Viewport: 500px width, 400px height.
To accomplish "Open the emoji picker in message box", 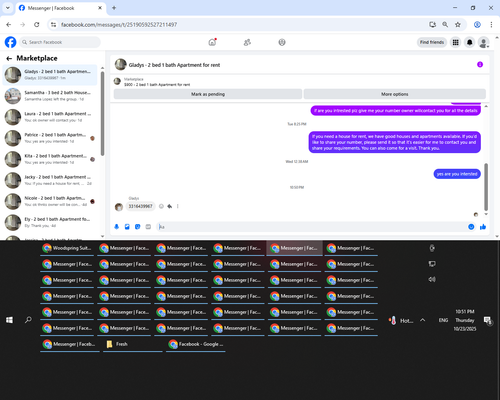I will pos(471,227).
